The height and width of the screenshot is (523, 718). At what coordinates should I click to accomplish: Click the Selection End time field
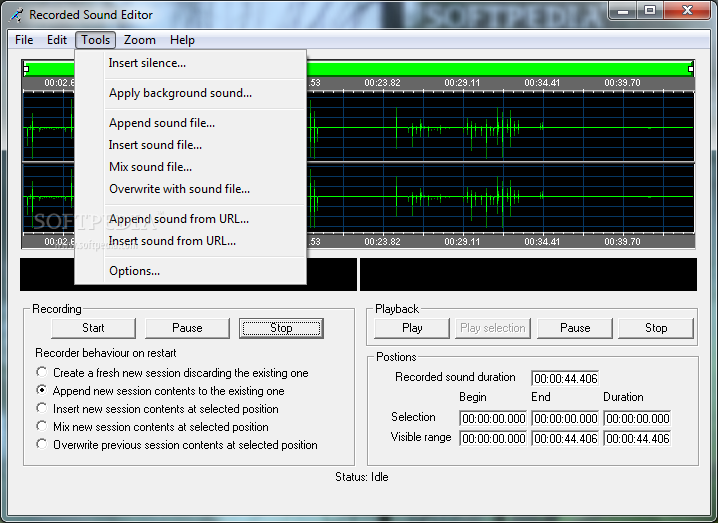tap(566, 419)
